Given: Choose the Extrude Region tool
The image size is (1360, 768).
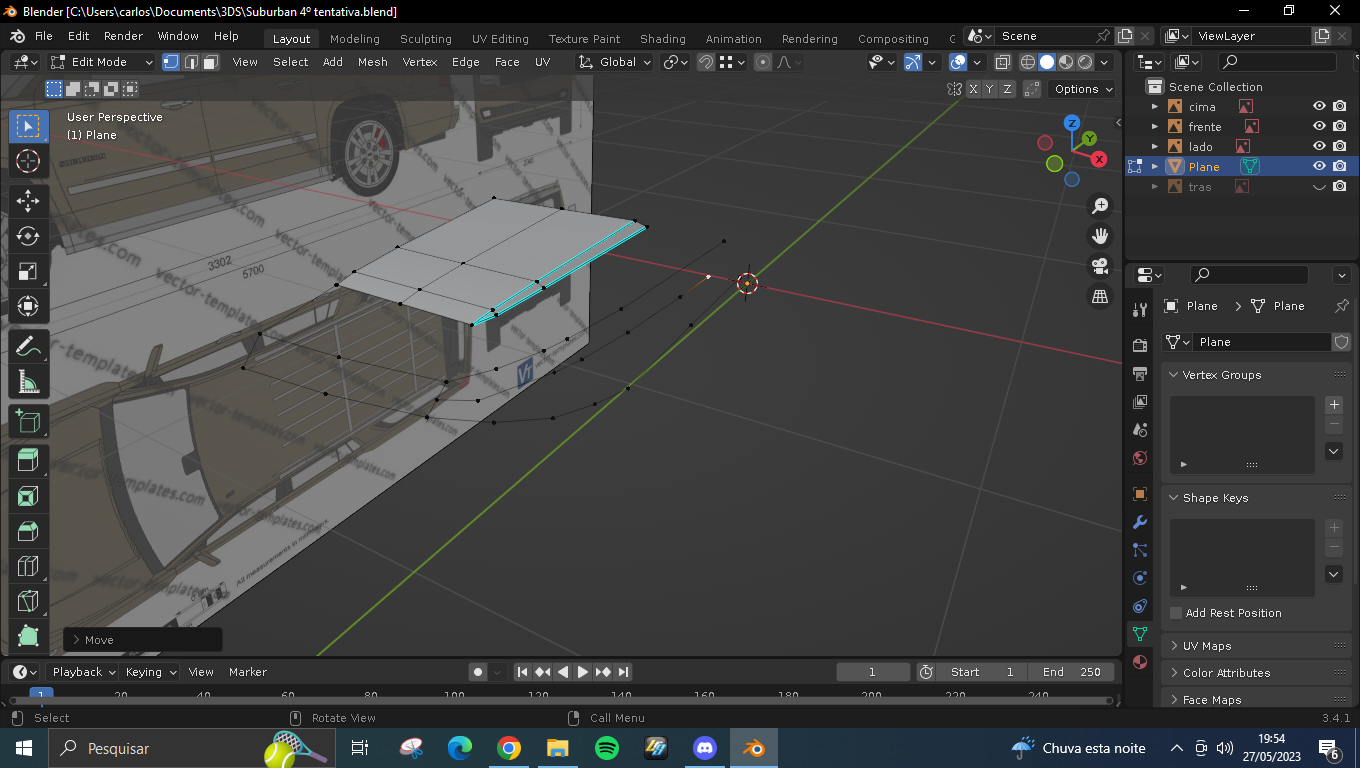Looking at the screenshot, I should tap(28, 460).
